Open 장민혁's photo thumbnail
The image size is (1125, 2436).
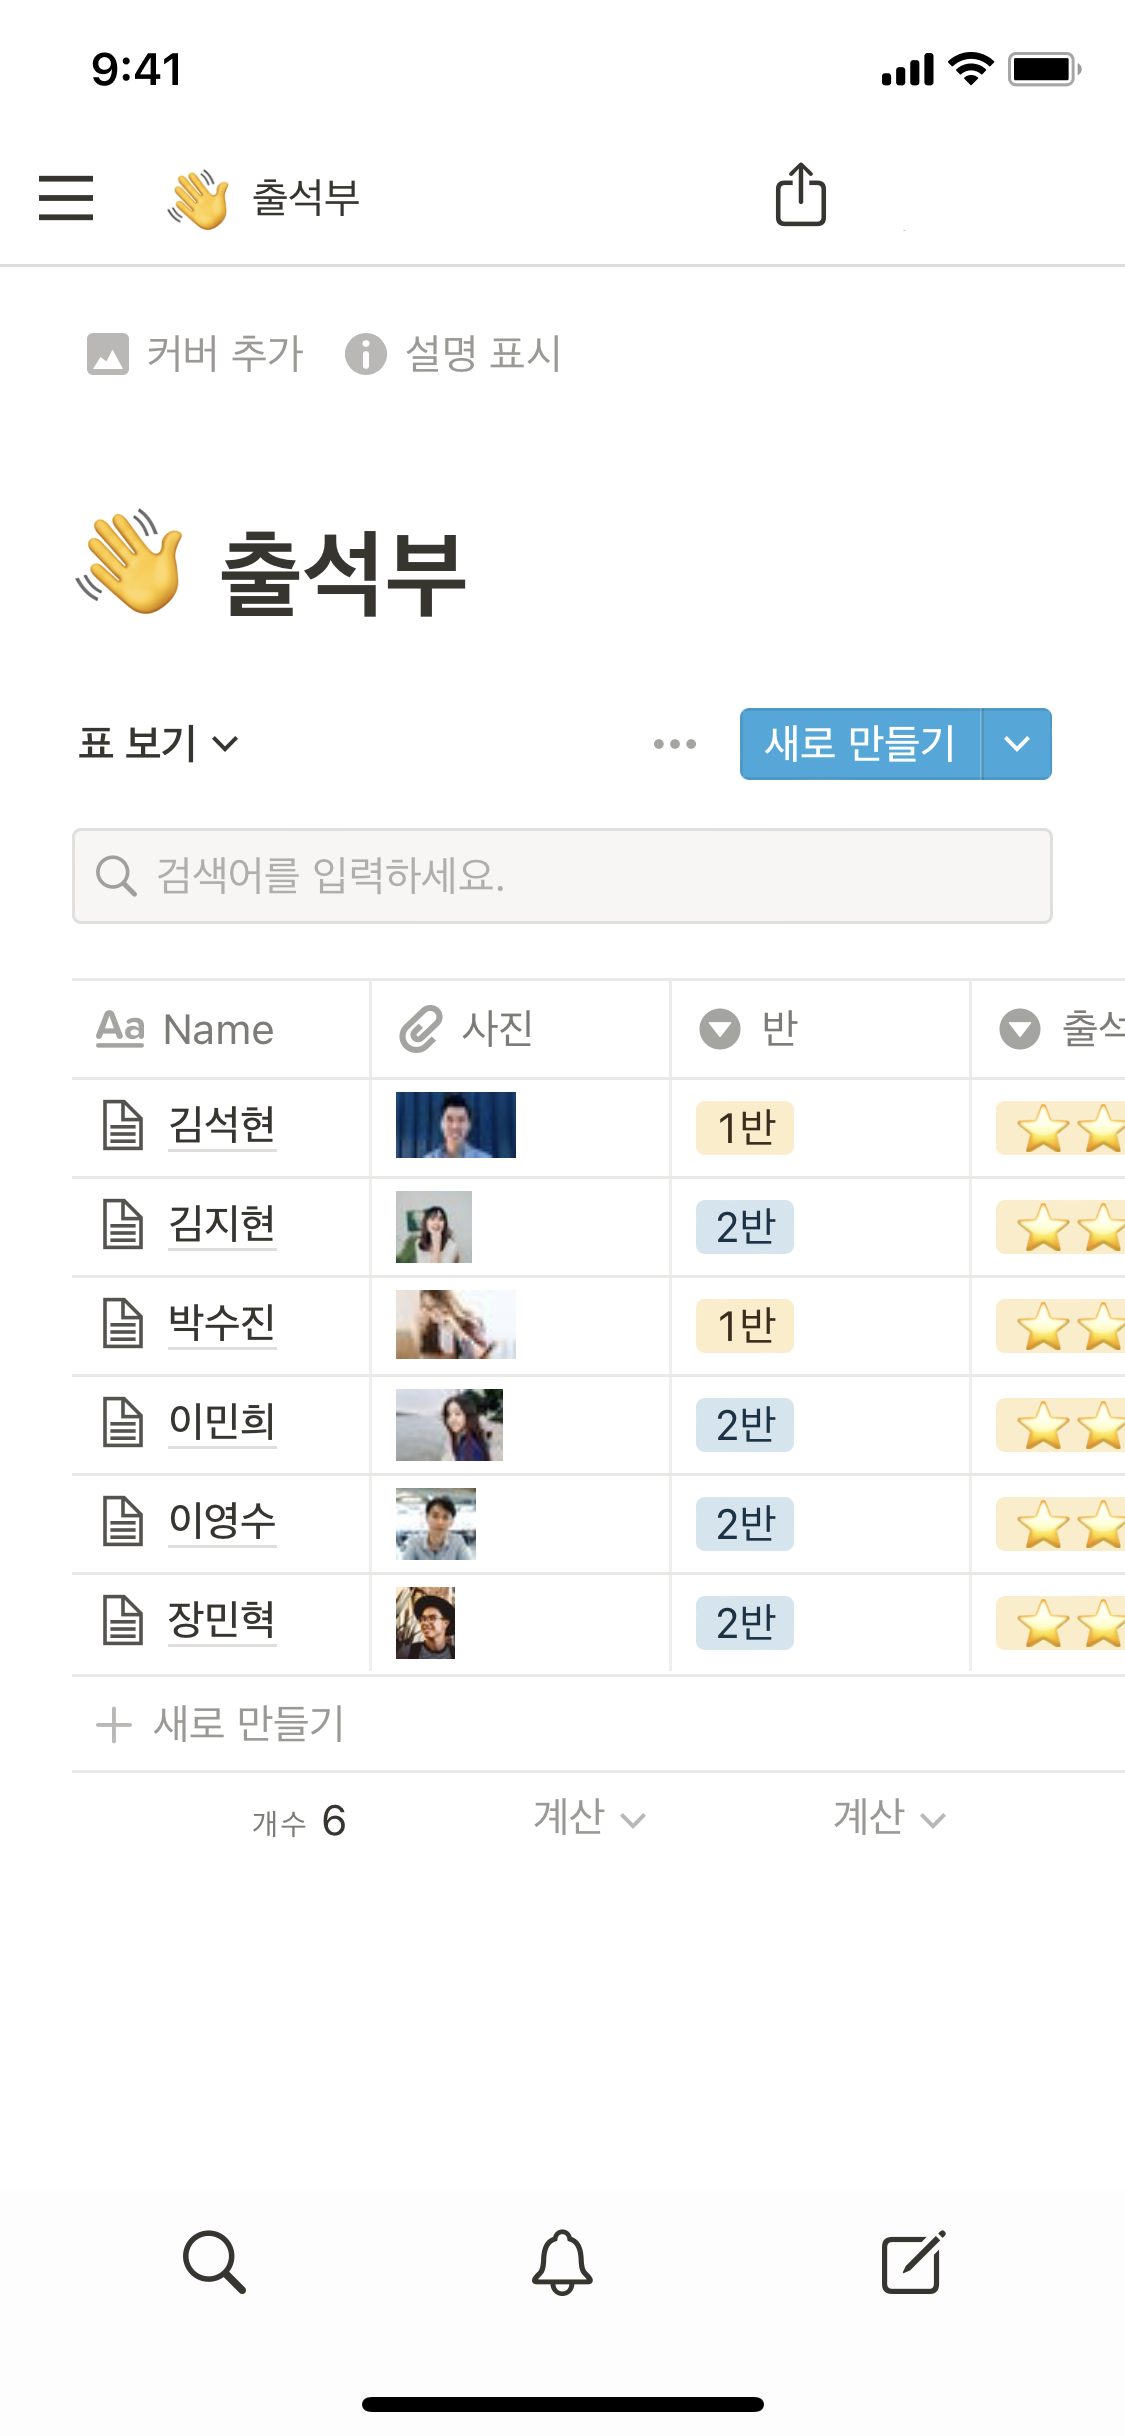coord(425,1622)
